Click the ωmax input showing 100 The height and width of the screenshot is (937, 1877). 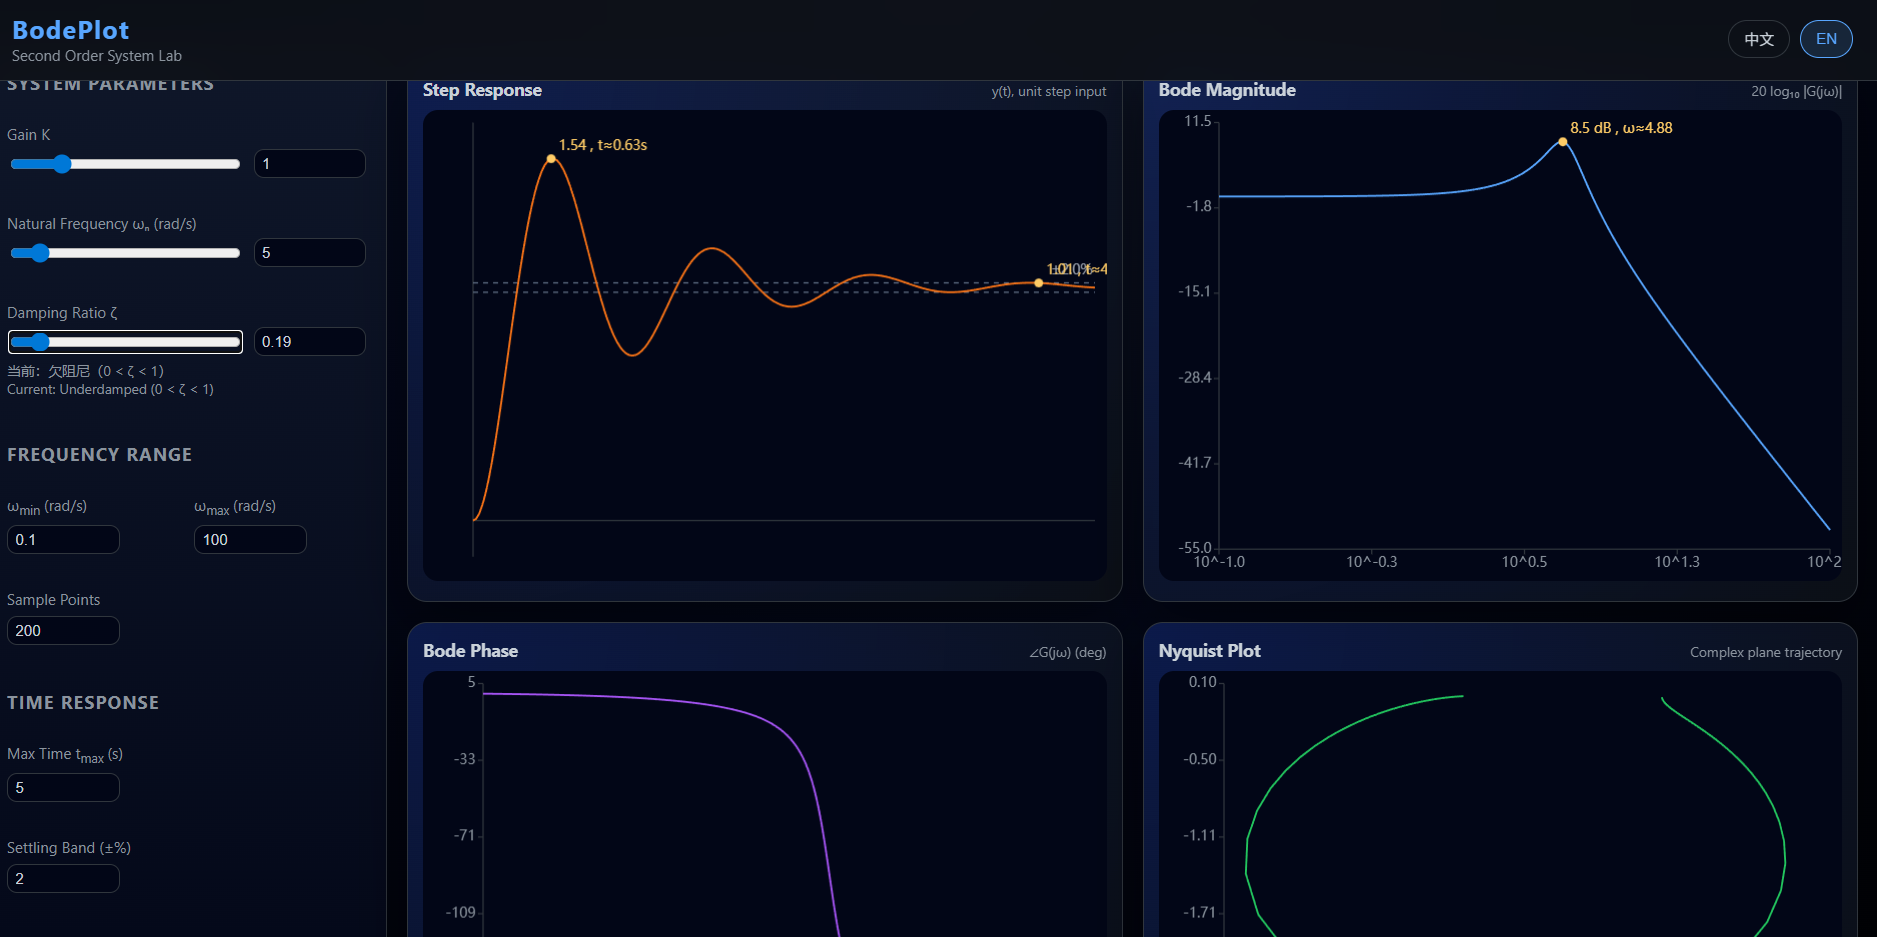pos(250,539)
